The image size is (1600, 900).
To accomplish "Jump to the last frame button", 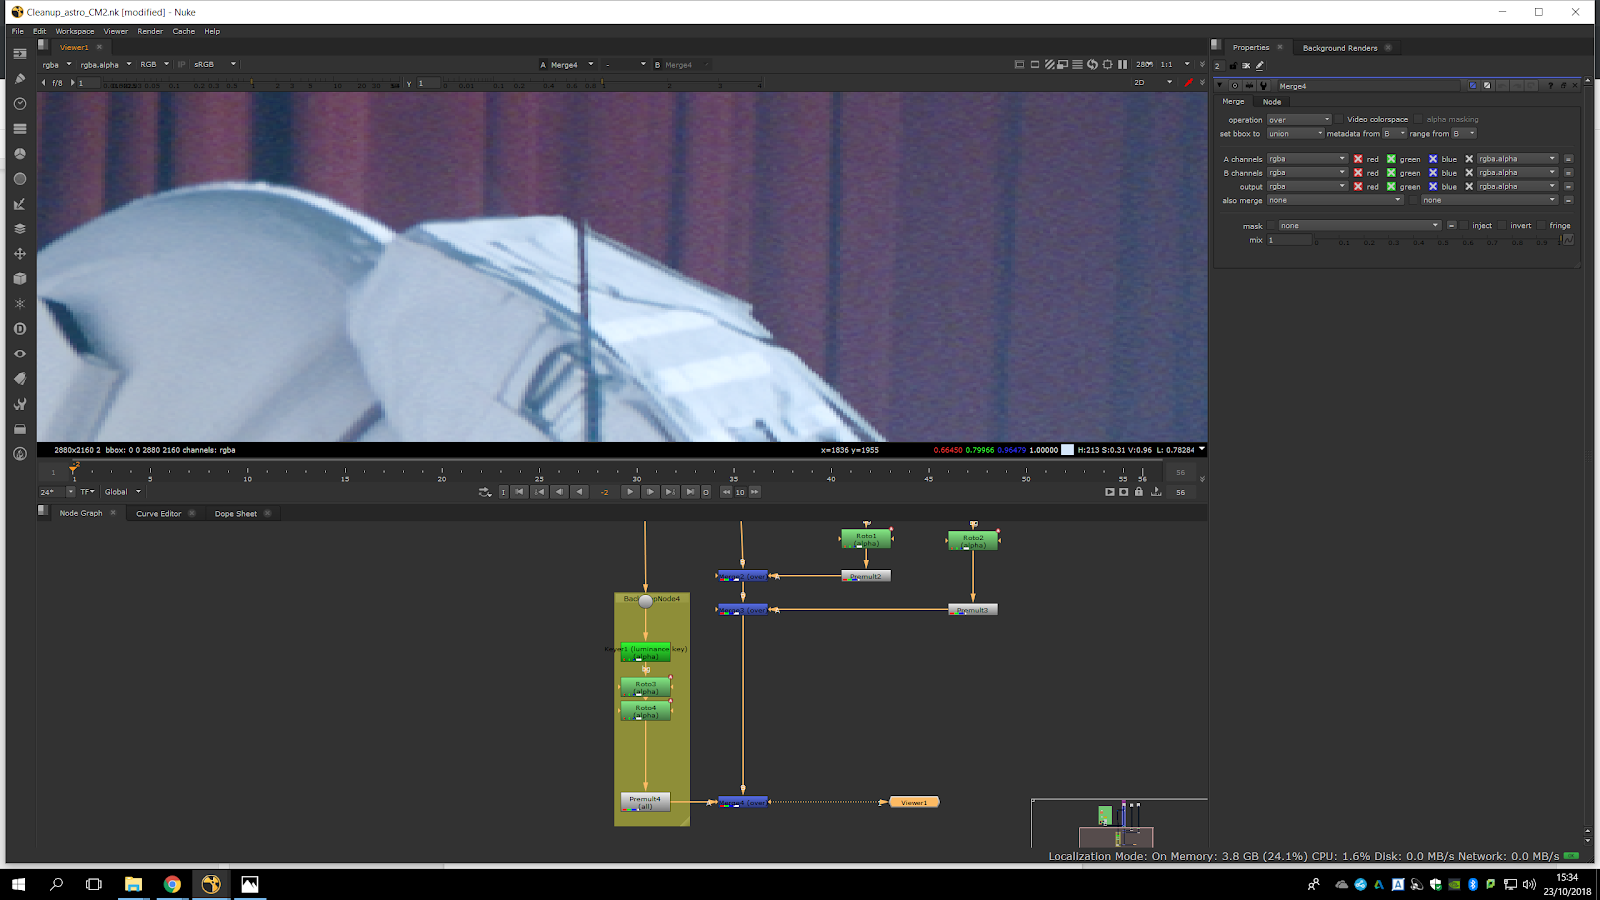I will coord(690,492).
